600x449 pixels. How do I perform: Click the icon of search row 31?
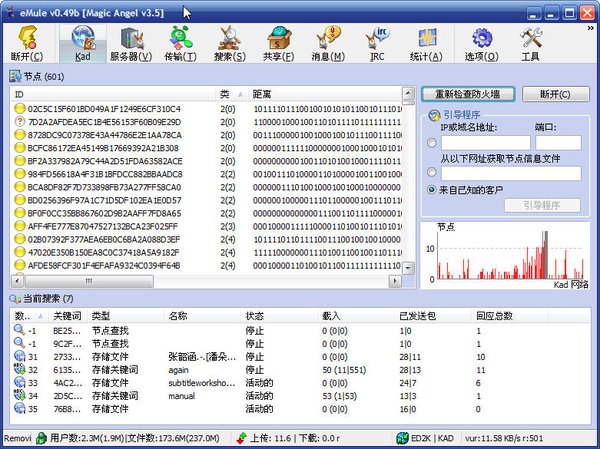pos(19,356)
